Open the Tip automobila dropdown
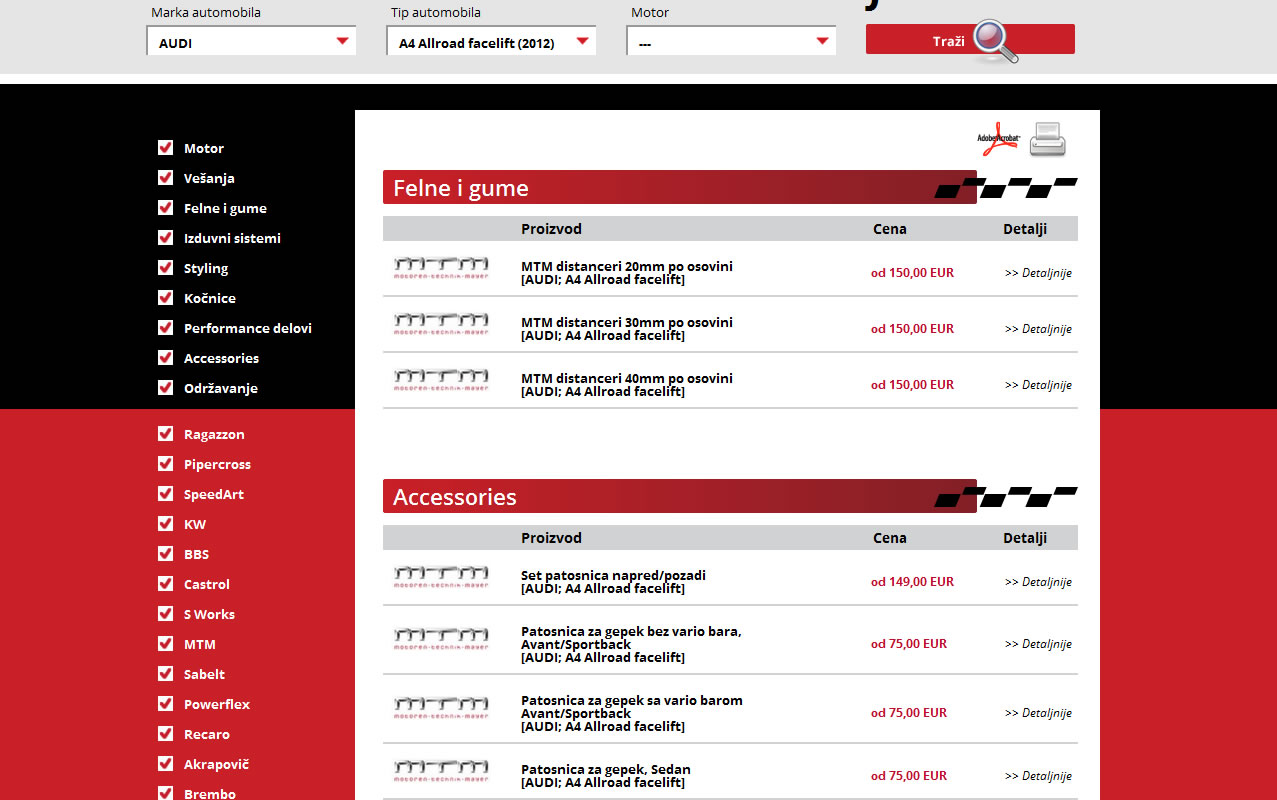The image size is (1277, 800). 491,42
